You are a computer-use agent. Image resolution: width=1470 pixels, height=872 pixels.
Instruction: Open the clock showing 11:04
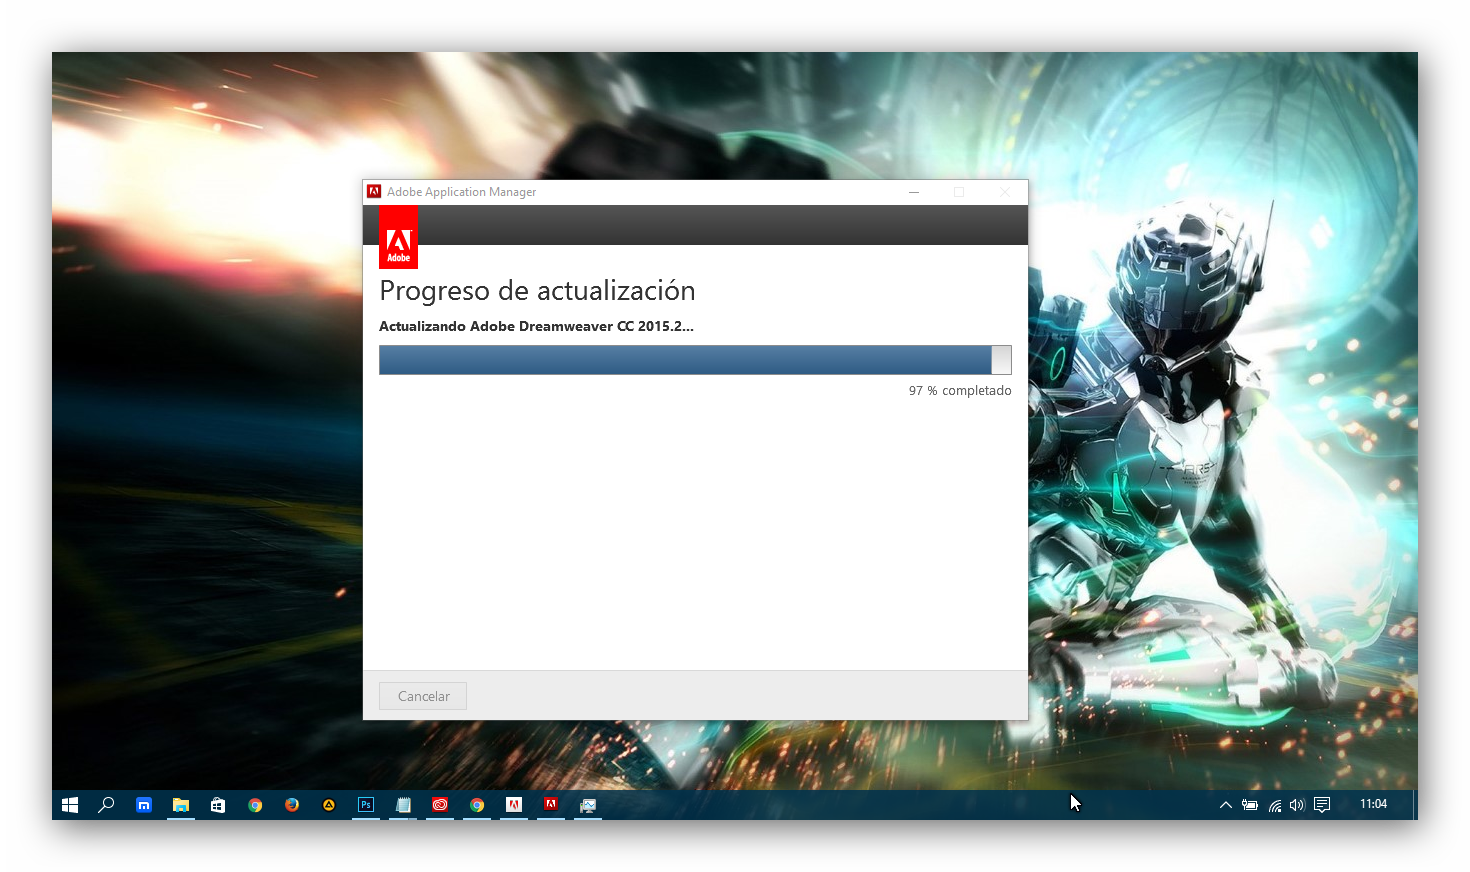pyautogui.click(x=1373, y=804)
